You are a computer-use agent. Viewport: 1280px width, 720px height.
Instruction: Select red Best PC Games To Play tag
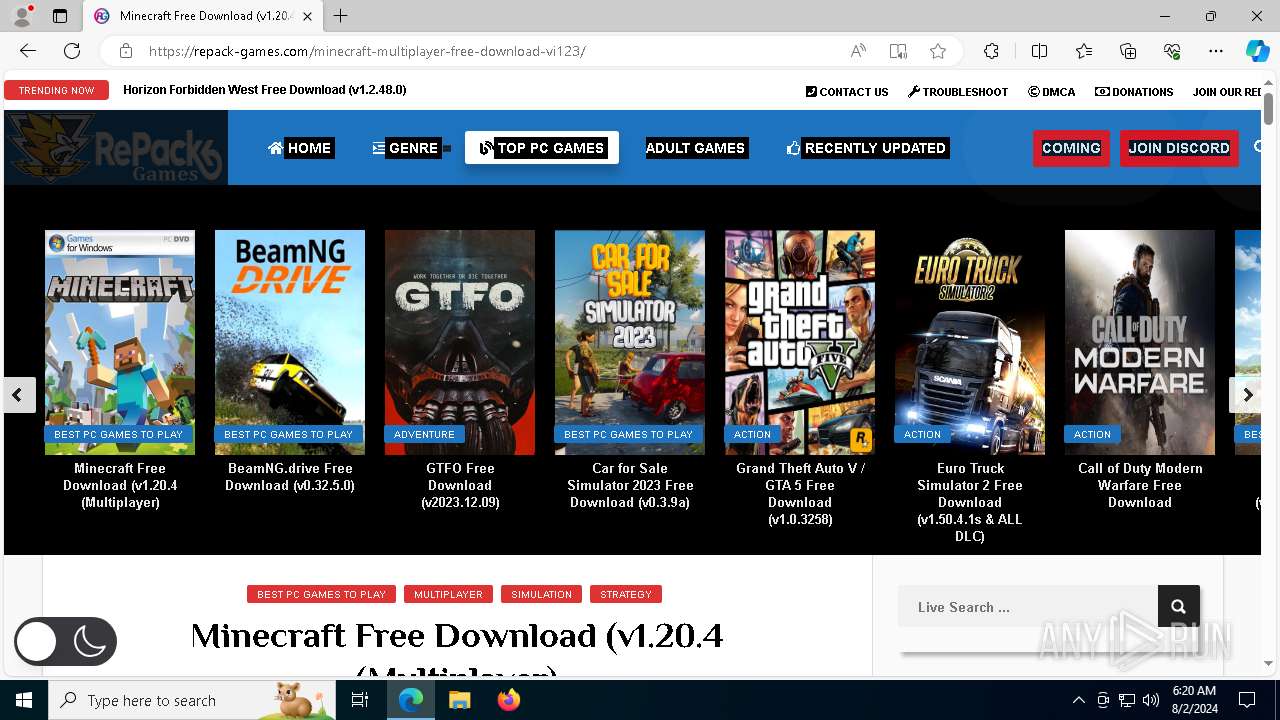[321, 594]
